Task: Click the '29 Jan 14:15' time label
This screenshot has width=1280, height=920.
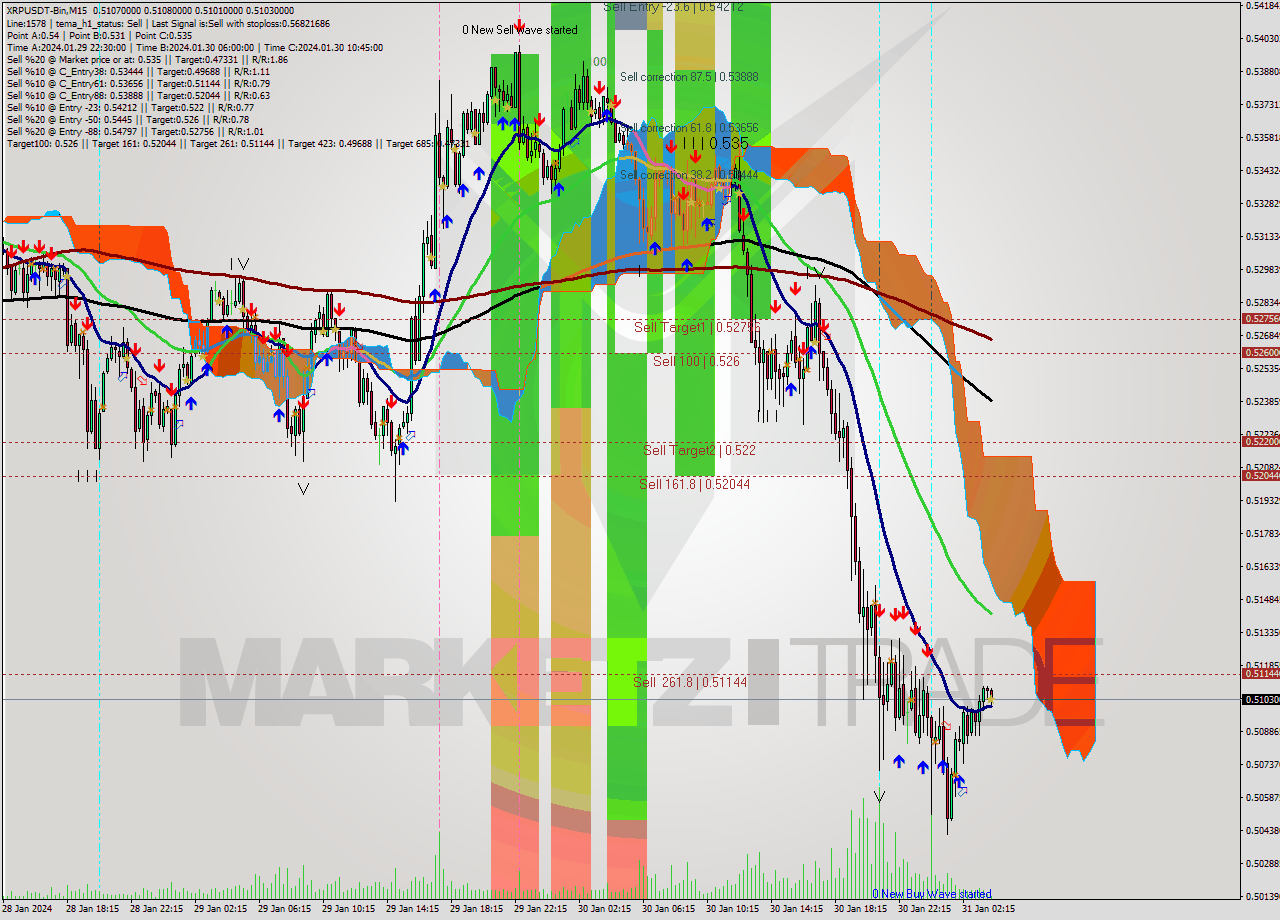Action: [x=412, y=910]
